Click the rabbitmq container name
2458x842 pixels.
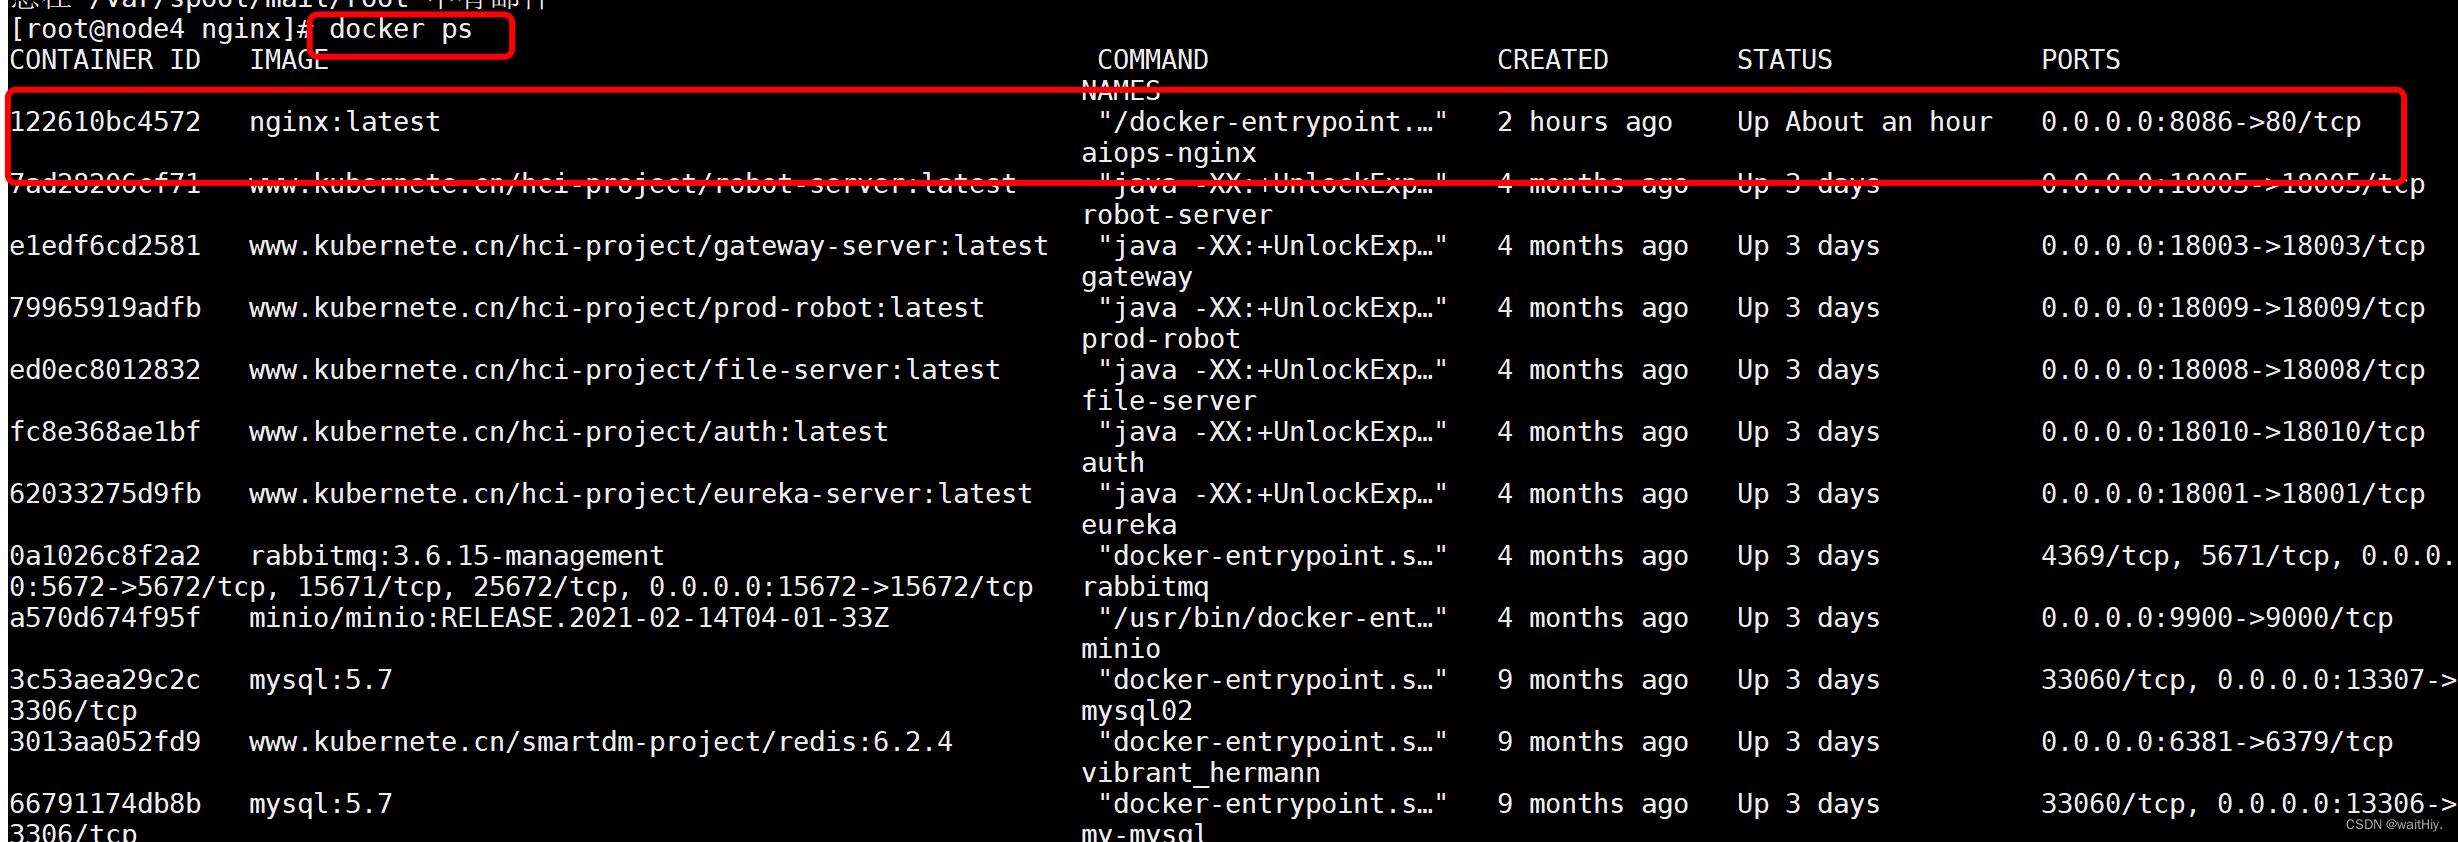coord(1145,587)
